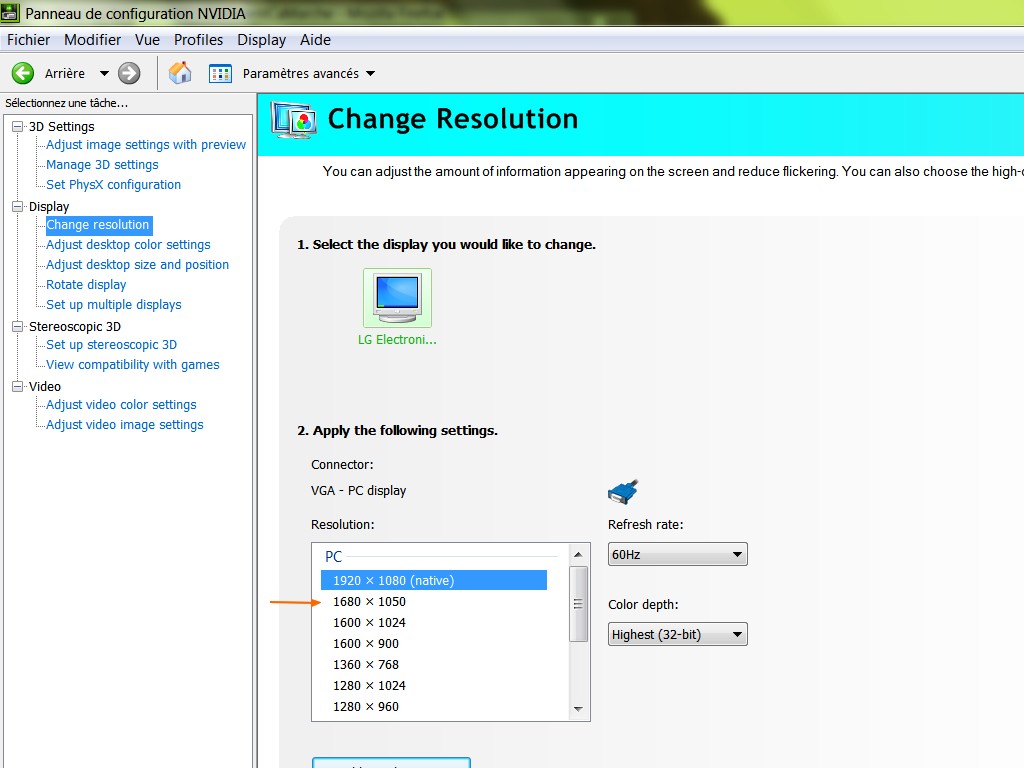Click the advanced settings grid icon
This screenshot has width=1024, height=768.
pyautogui.click(x=220, y=73)
